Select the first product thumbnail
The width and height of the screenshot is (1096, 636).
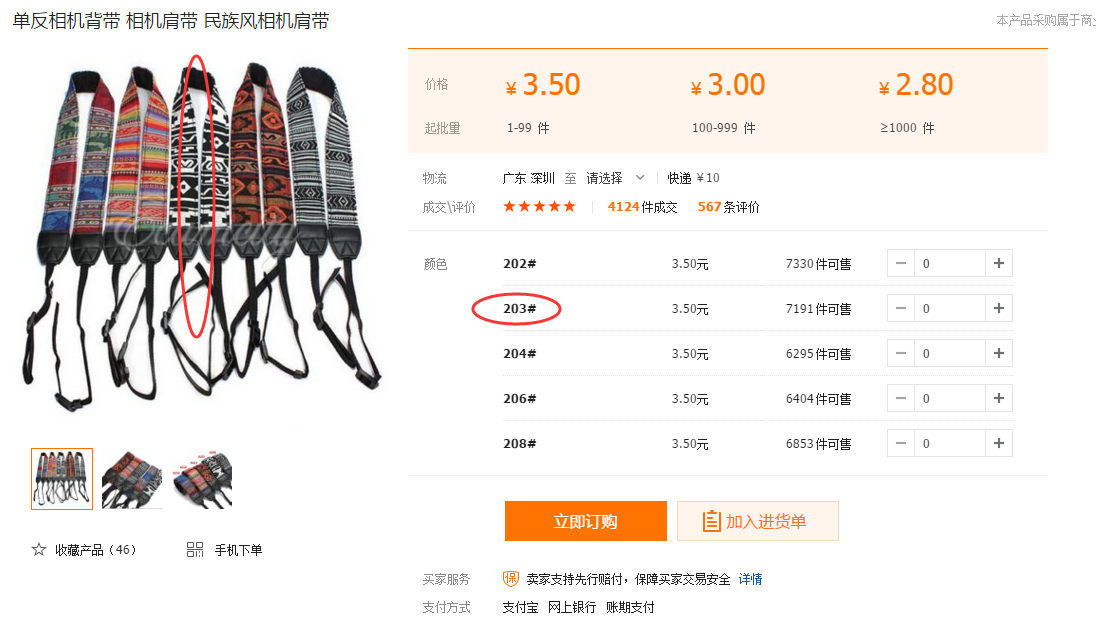point(62,479)
